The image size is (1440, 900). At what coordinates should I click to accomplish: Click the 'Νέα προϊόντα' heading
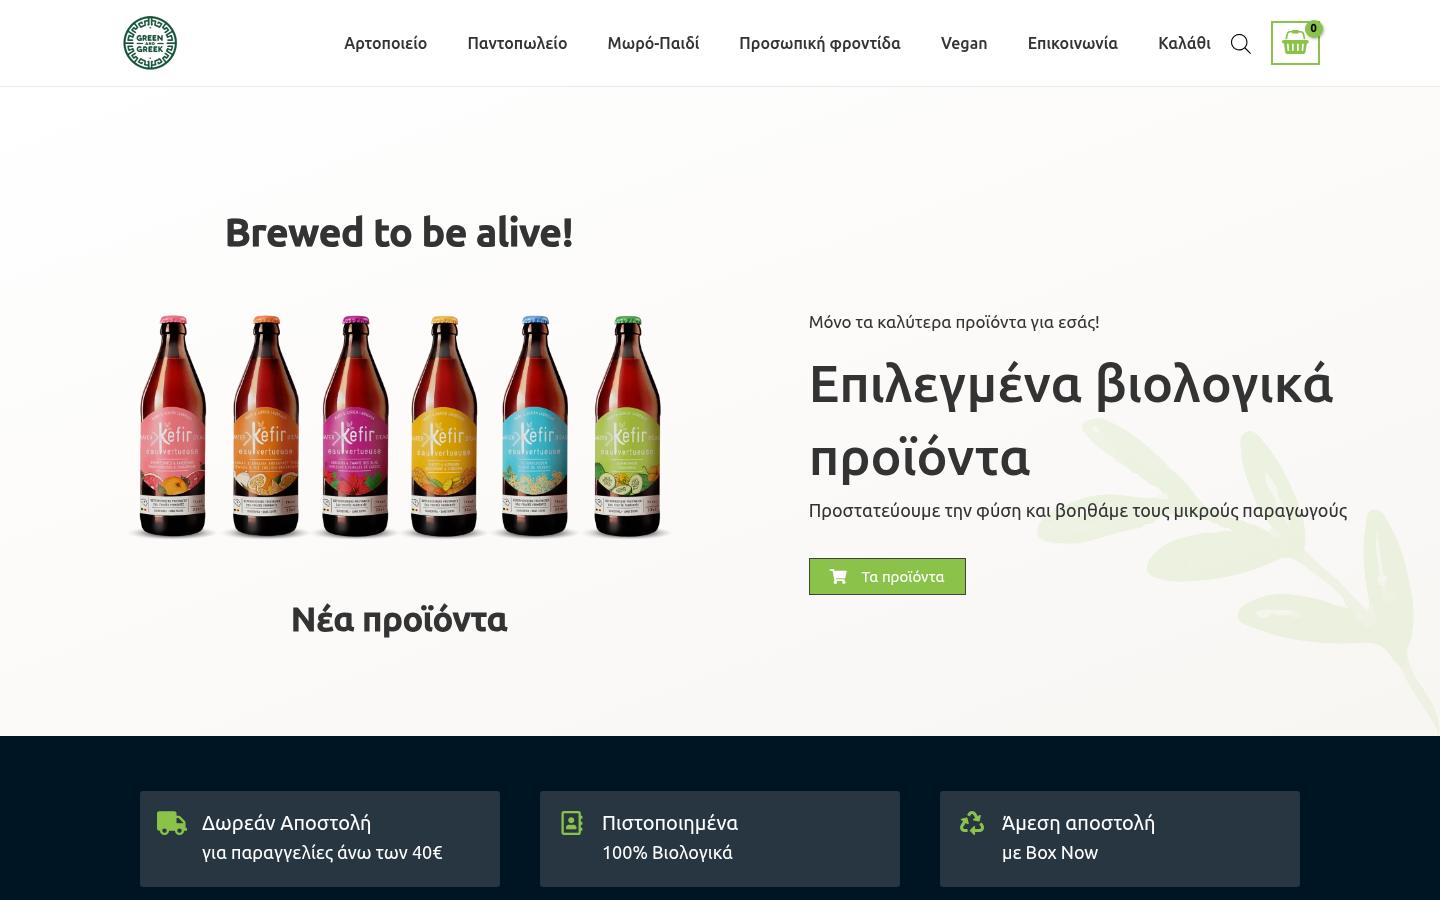click(399, 620)
